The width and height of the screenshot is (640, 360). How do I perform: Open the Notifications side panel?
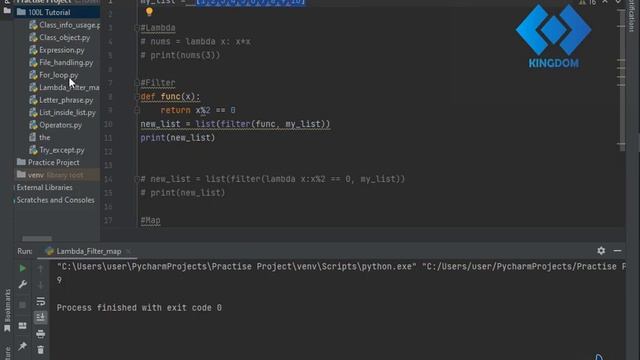pos(632,16)
